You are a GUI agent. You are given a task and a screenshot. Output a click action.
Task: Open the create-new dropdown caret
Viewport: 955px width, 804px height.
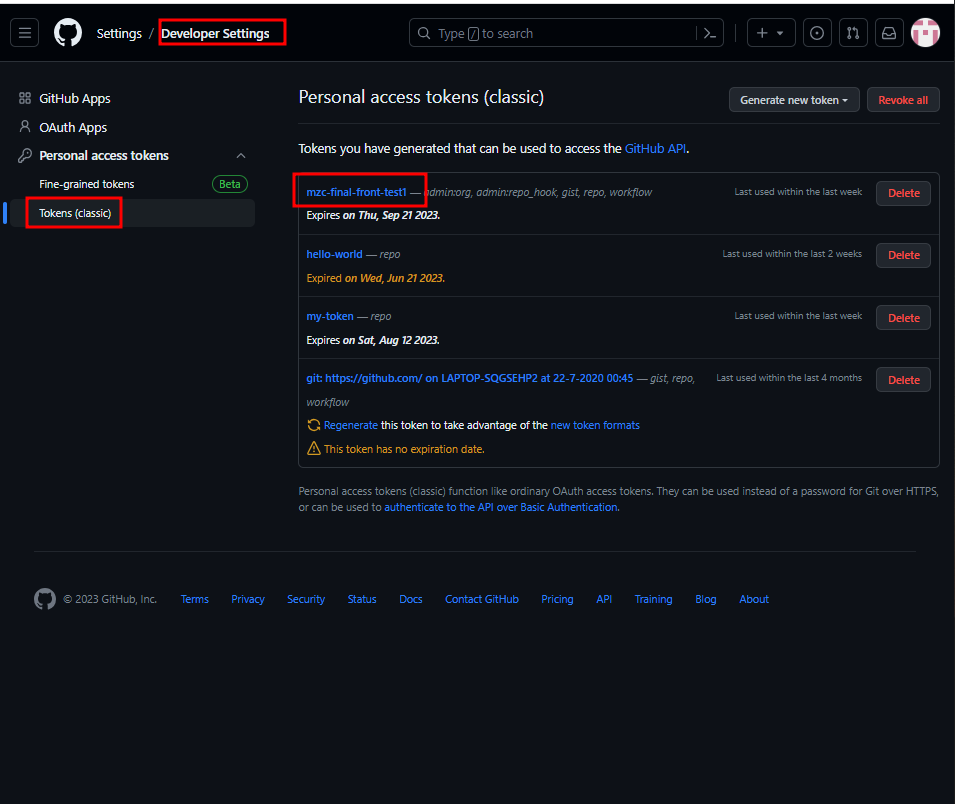[780, 34]
